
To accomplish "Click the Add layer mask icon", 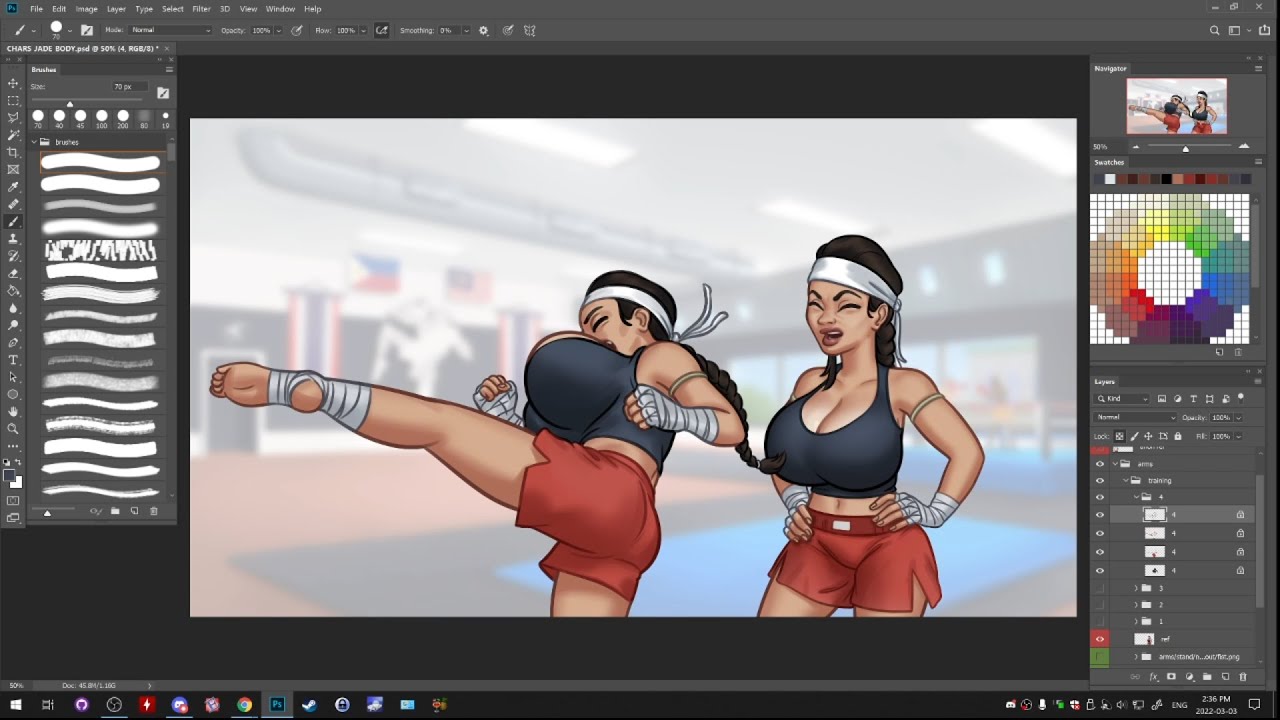I will 1171,677.
